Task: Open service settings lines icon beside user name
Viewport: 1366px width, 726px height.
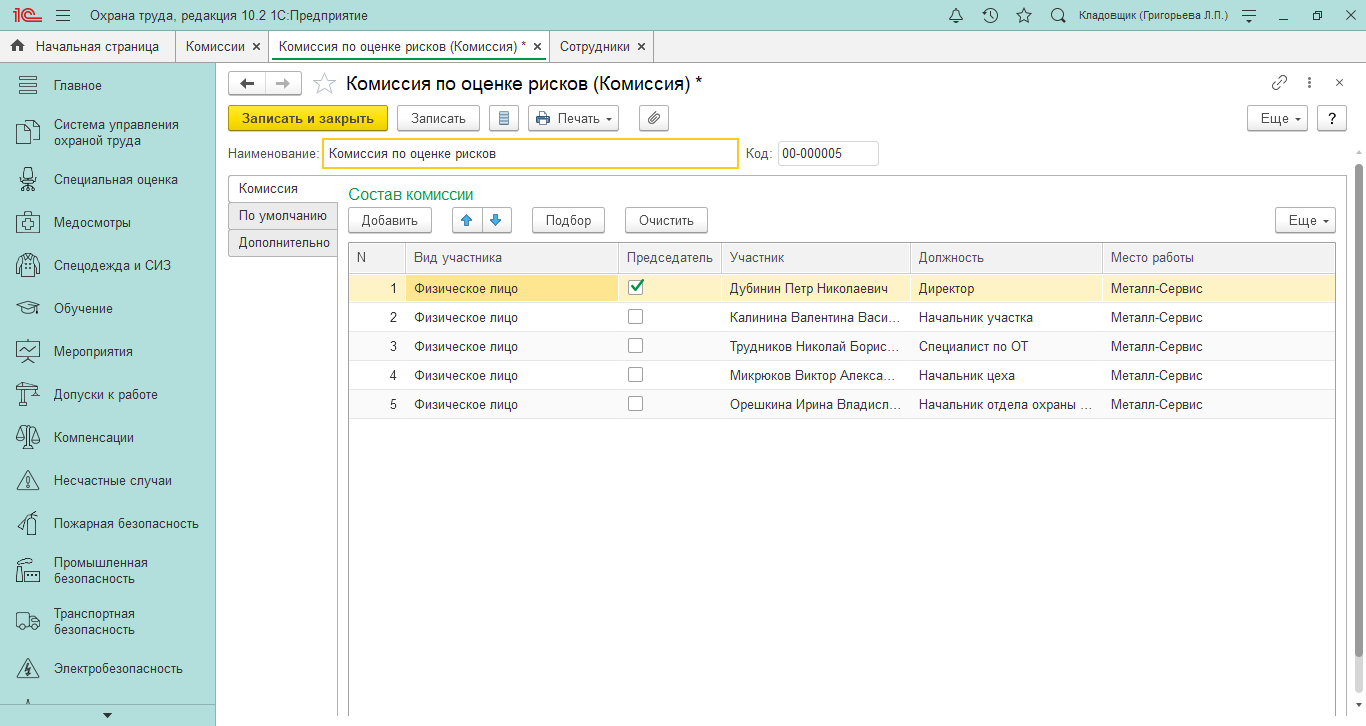Action: coord(1248,15)
